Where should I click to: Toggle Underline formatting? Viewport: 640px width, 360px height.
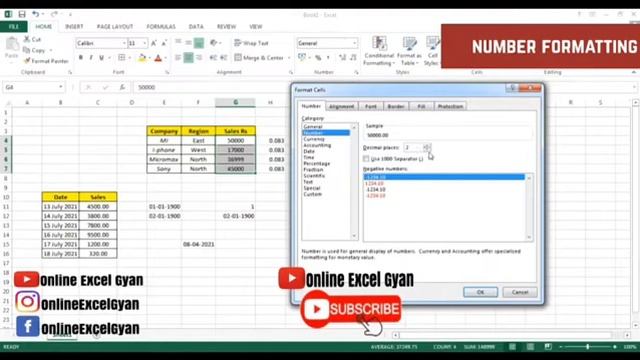tap(101, 58)
